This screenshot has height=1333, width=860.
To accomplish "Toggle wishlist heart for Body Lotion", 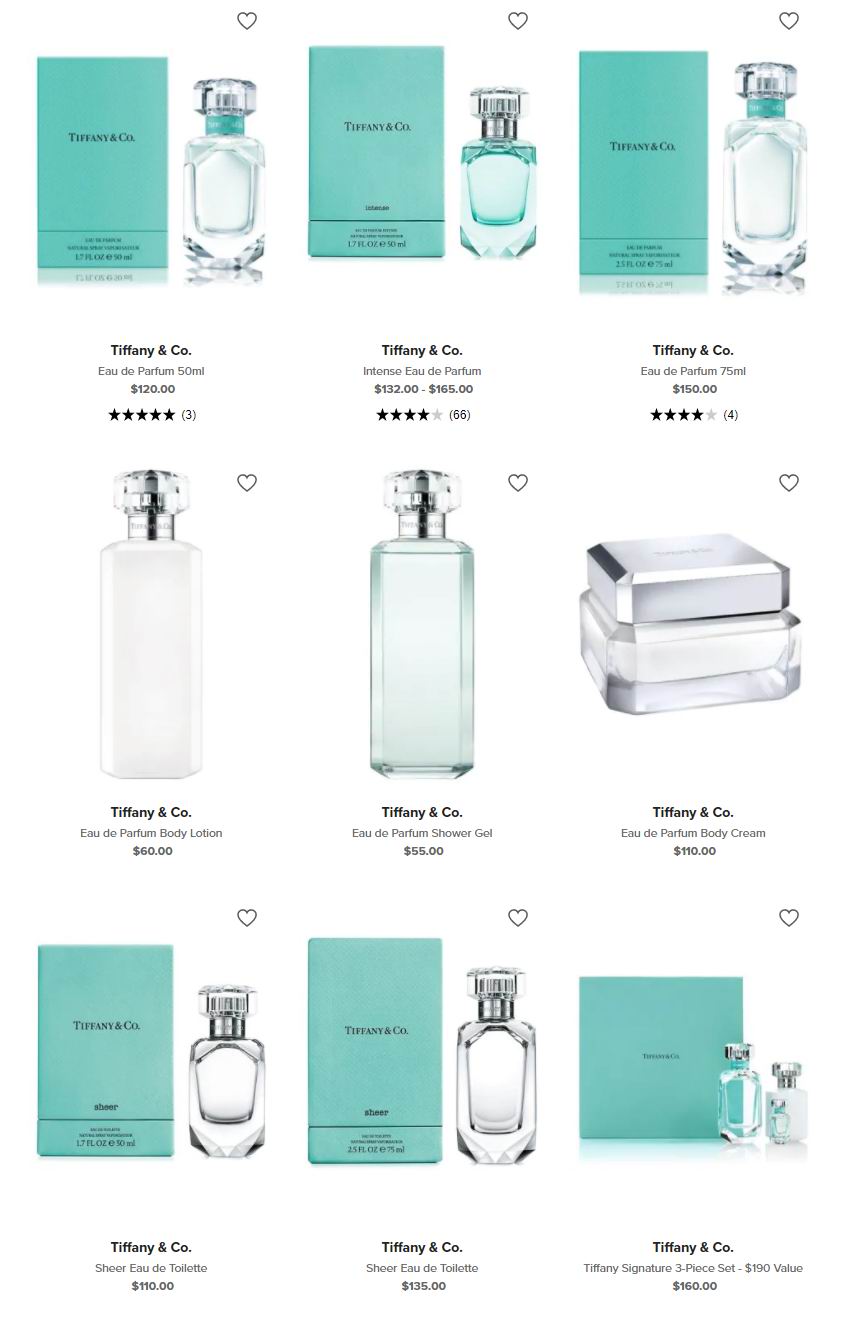I will tap(247, 483).
